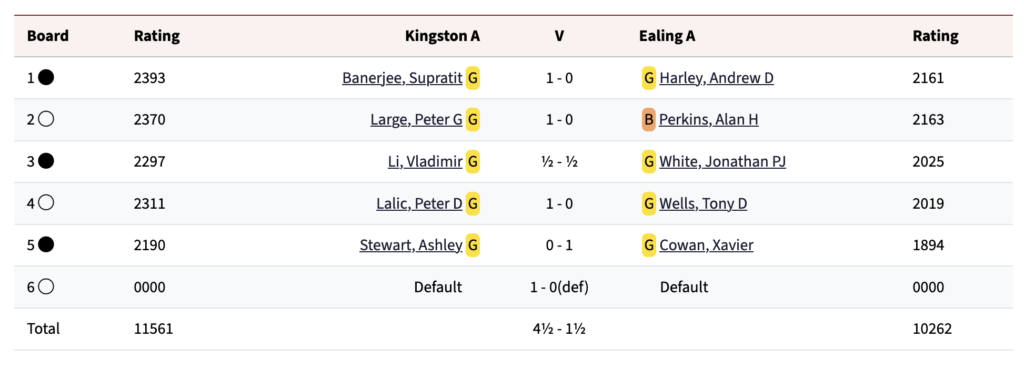Open Stewart, Ashley player link

pos(411,246)
